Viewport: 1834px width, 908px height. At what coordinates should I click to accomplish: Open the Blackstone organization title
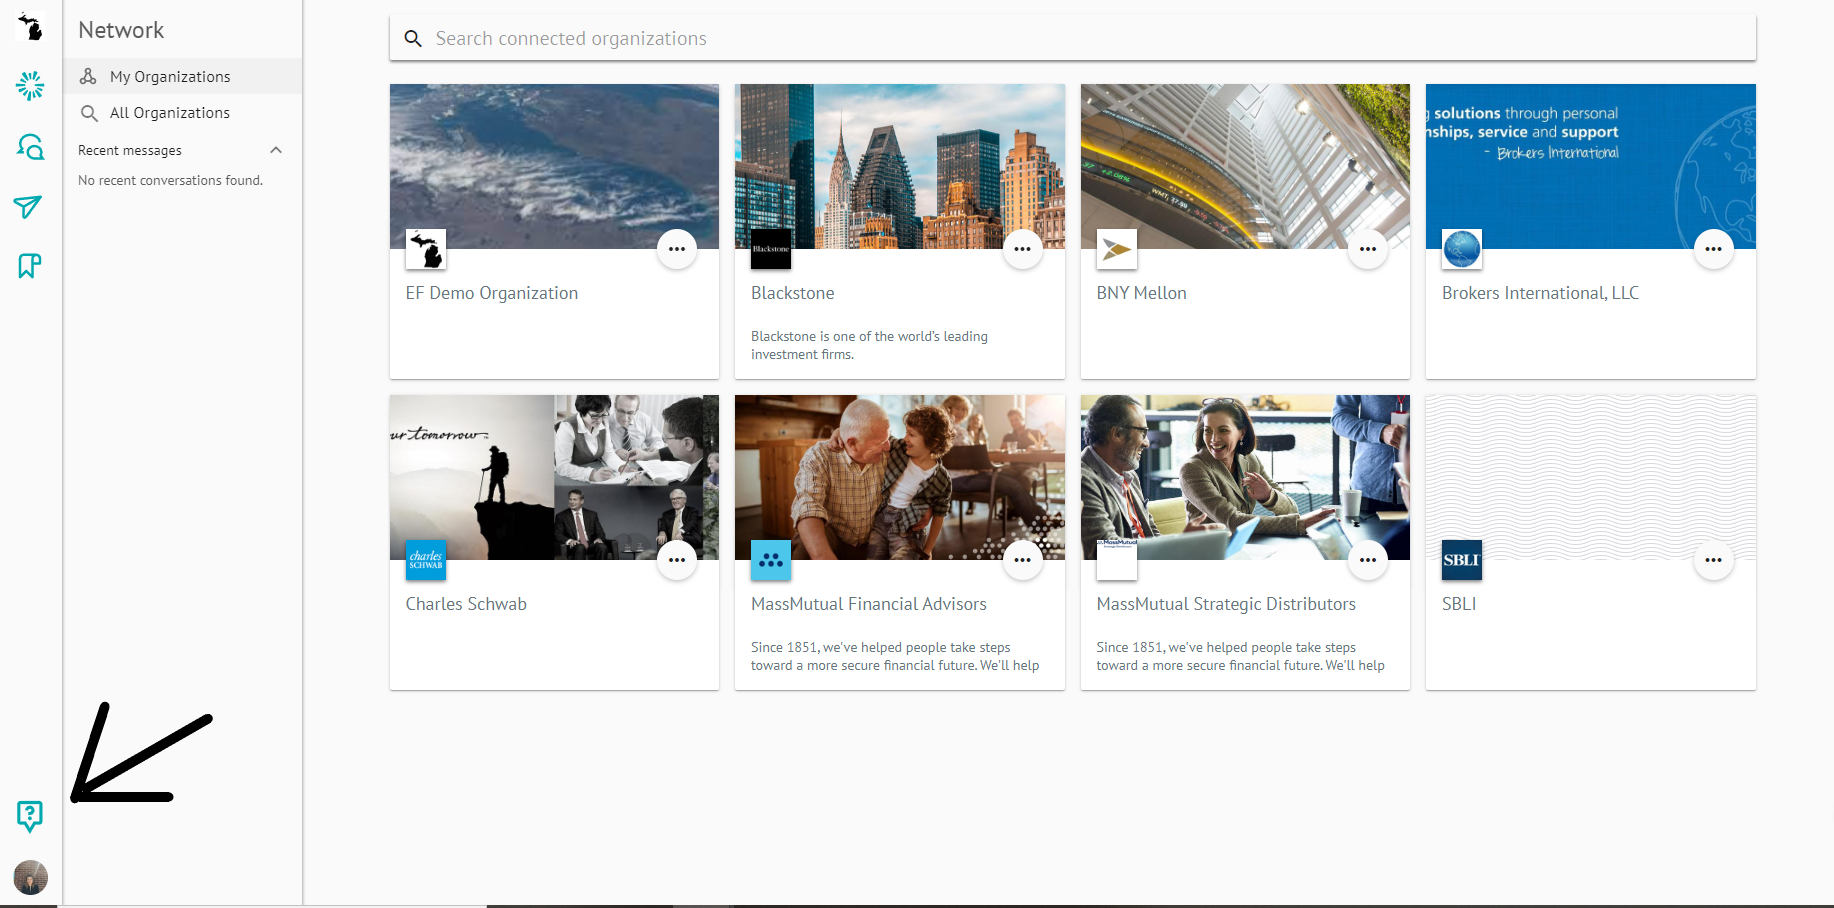pyautogui.click(x=793, y=293)
